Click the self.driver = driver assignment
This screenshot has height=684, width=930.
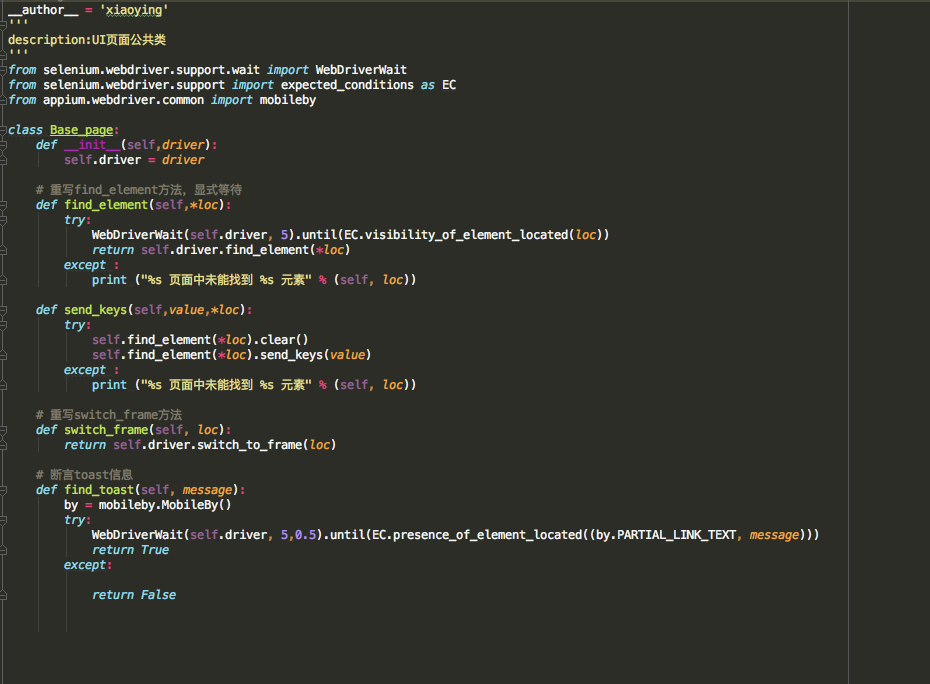tap(134, 160)
